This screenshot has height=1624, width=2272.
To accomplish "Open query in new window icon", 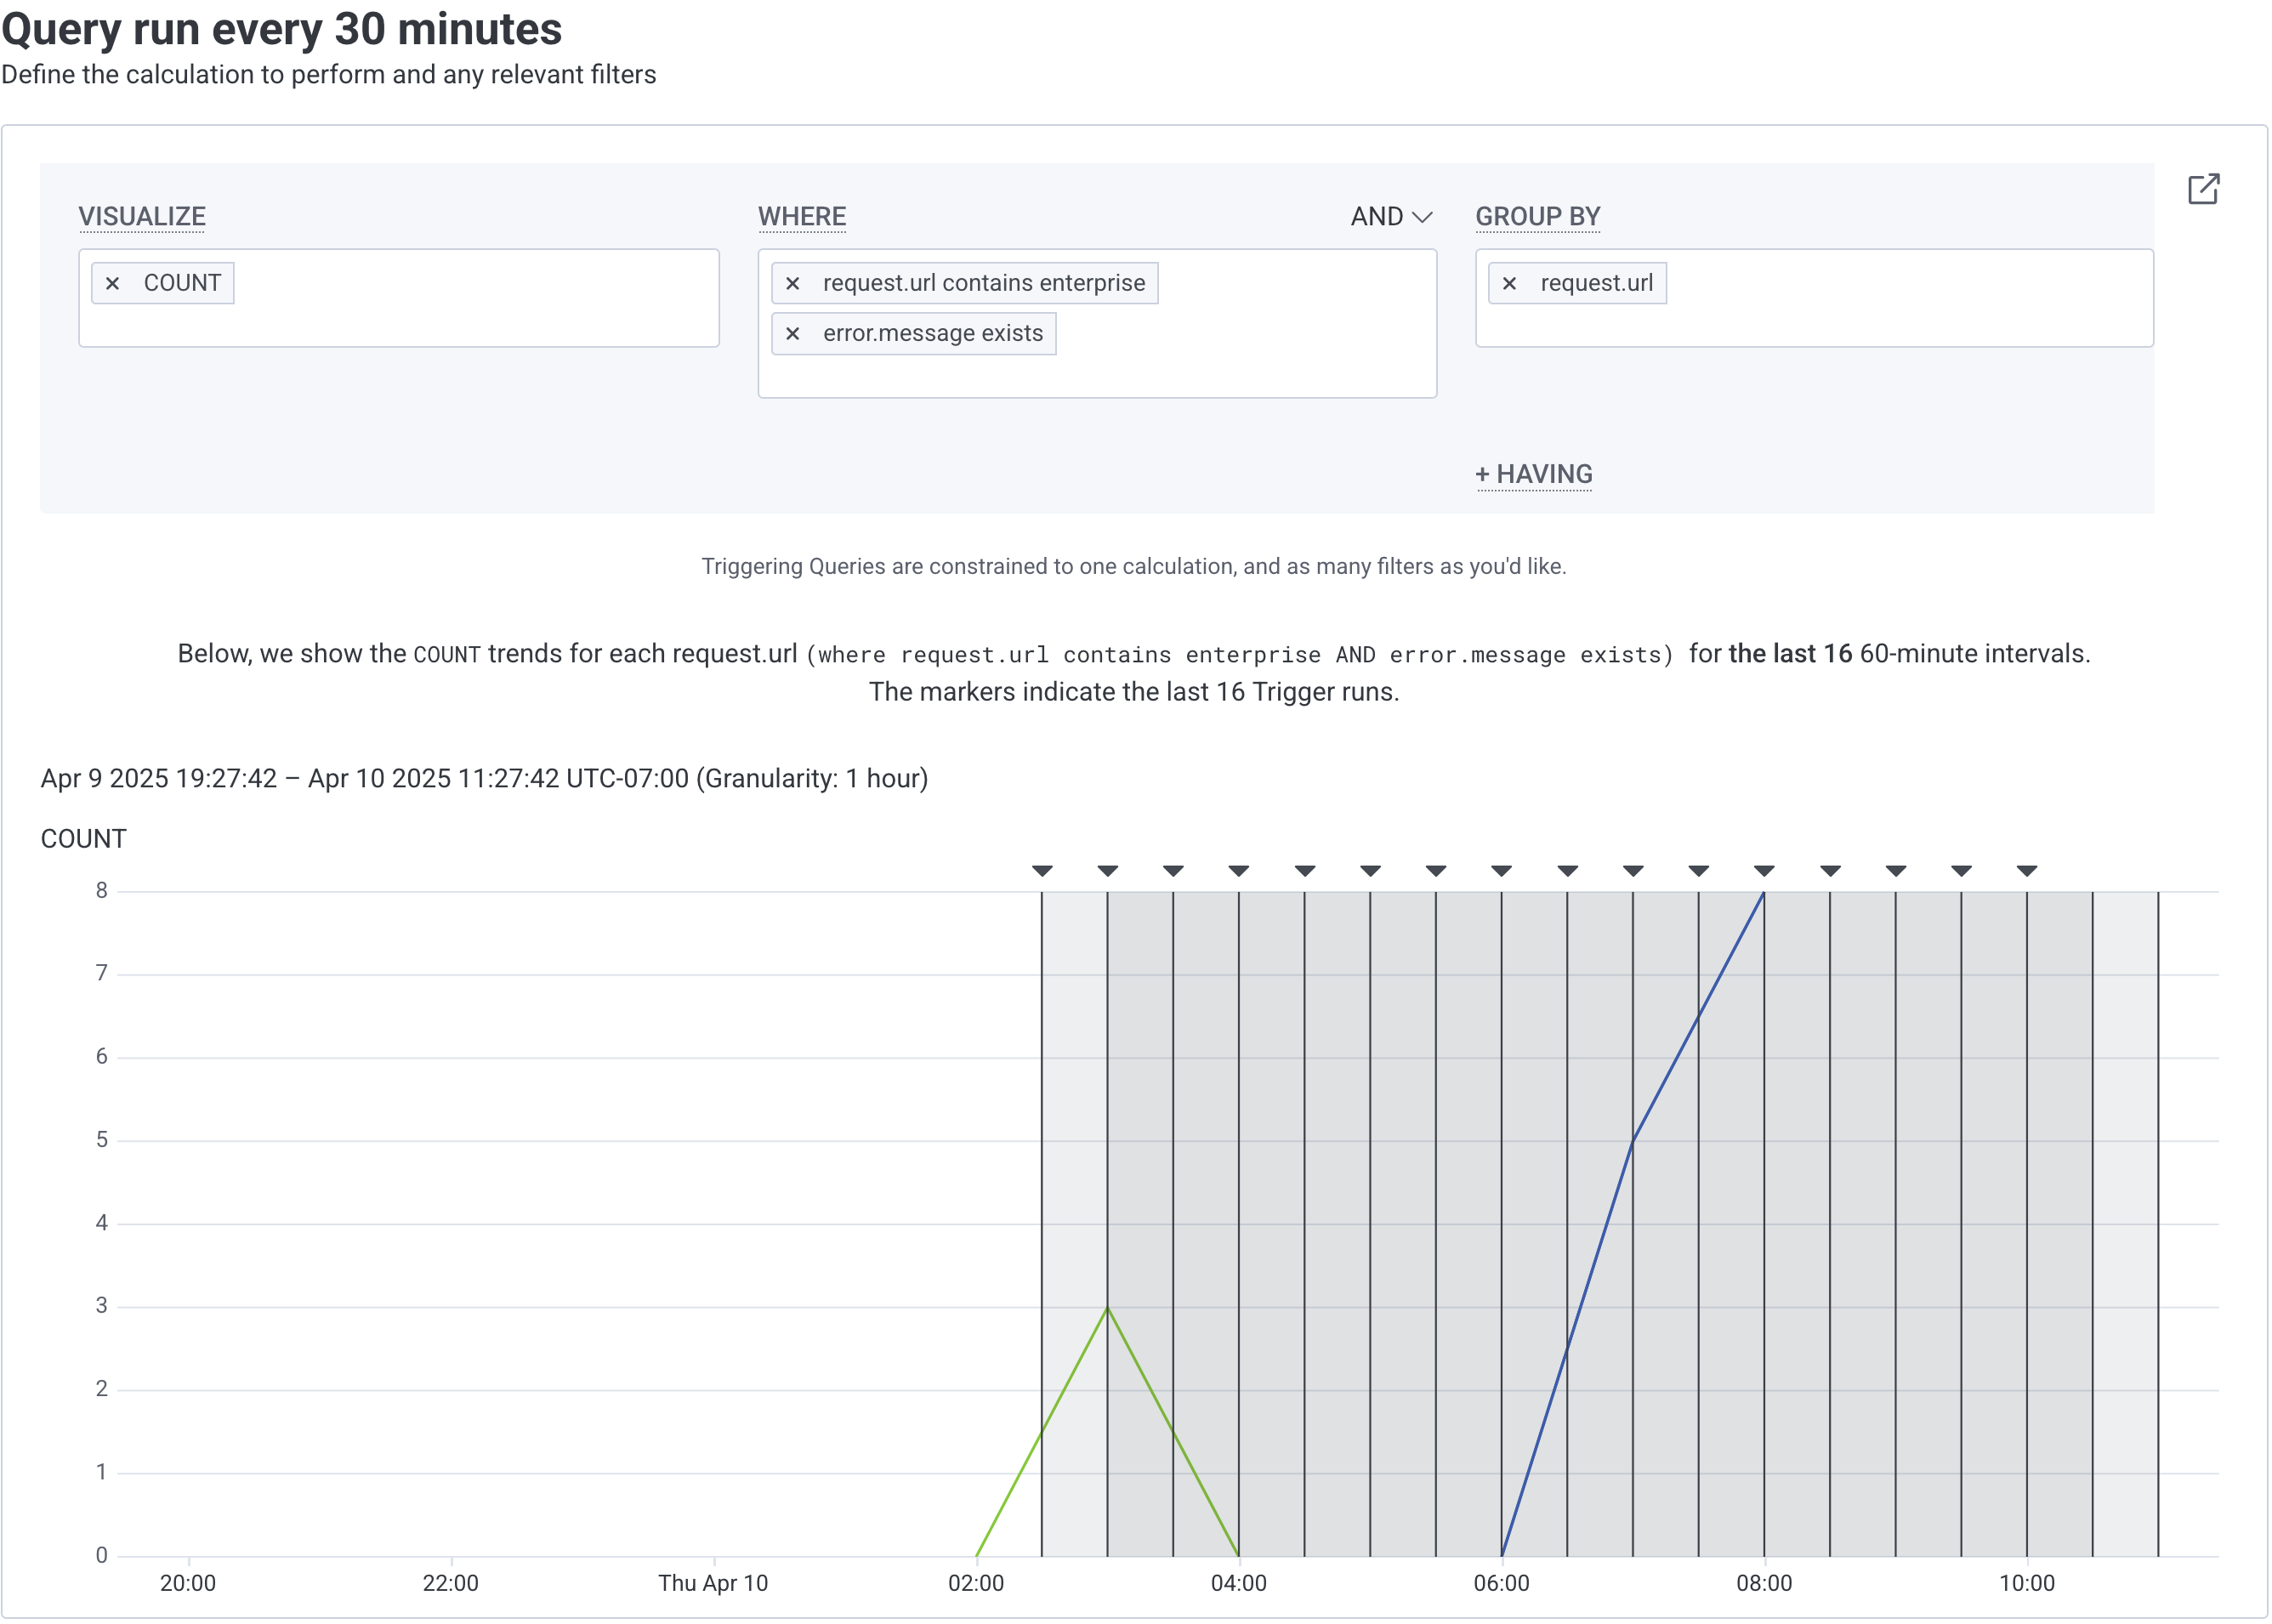I will tap(2202, 189).
